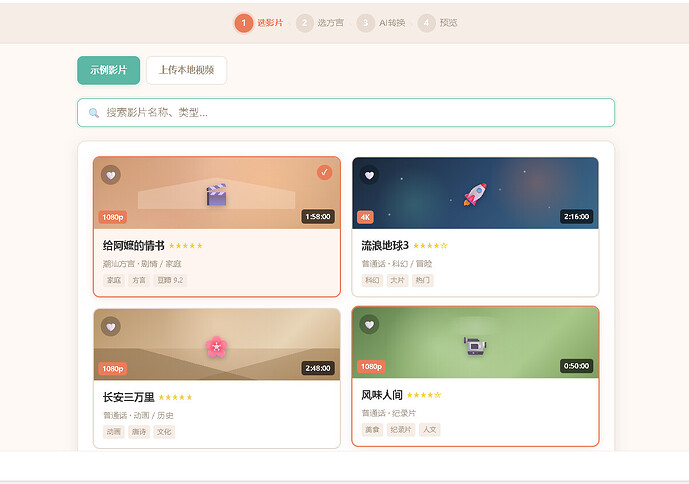
Task: Click the 大片 tag
Action: pos(397,280)
